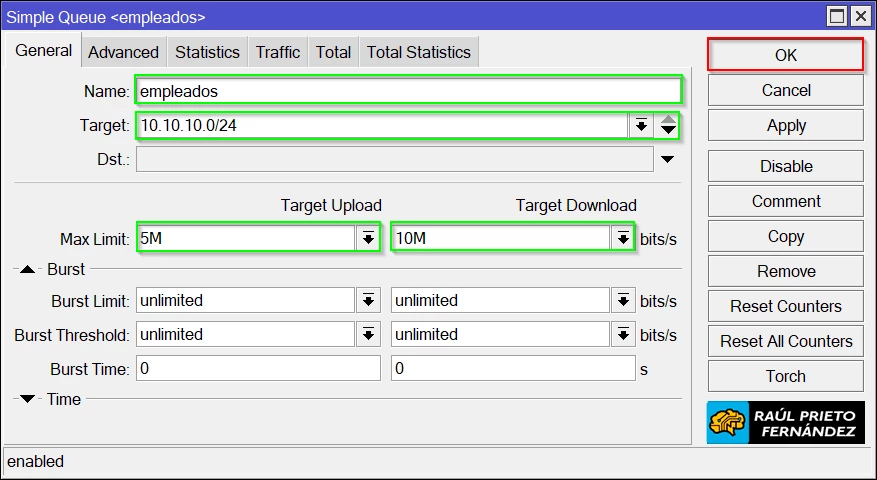The height and width of the screenshot is (480, 877).
Task: Click the Name input field
Action: (408, 91)
